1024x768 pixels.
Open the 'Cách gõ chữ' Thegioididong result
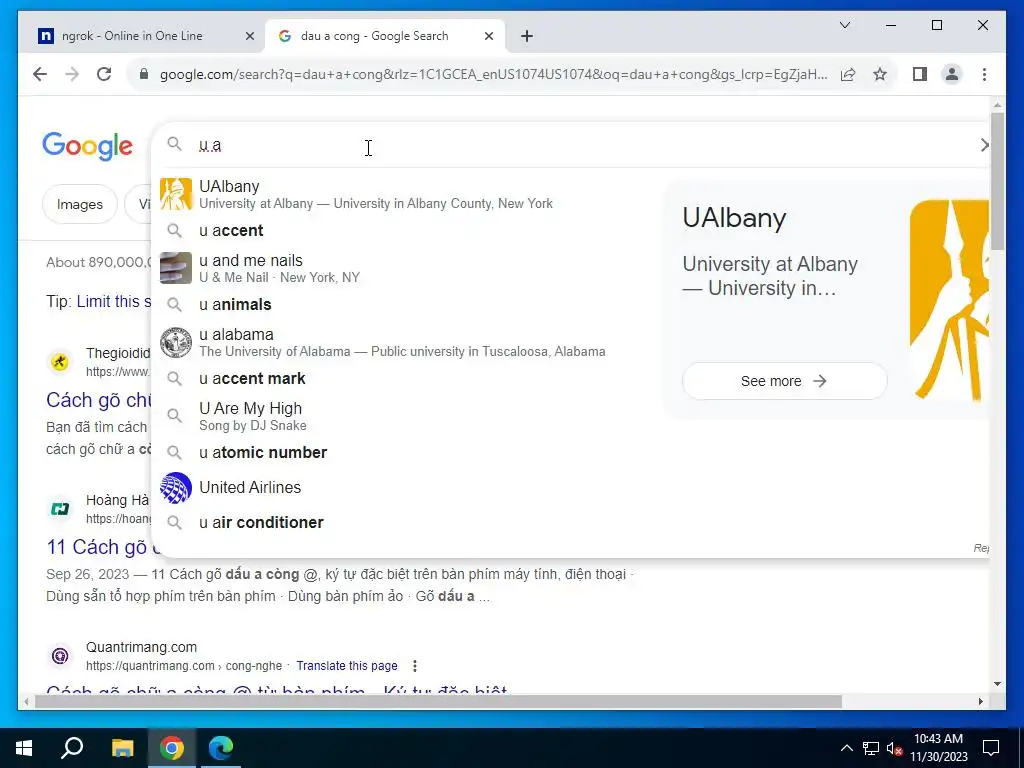[x=99, y=400]
